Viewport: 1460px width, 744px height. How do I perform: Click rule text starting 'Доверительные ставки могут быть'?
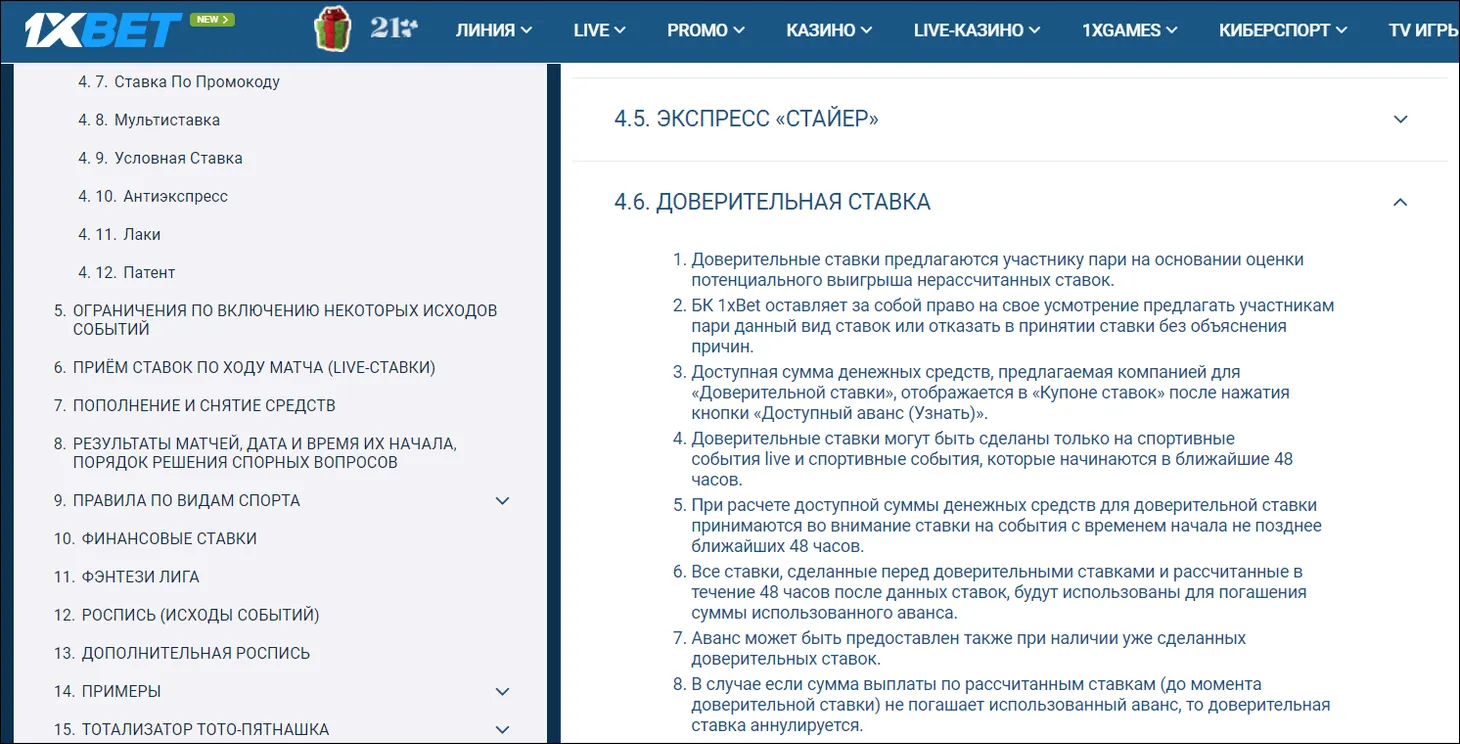pyautogui.click(x=992, y=459)
